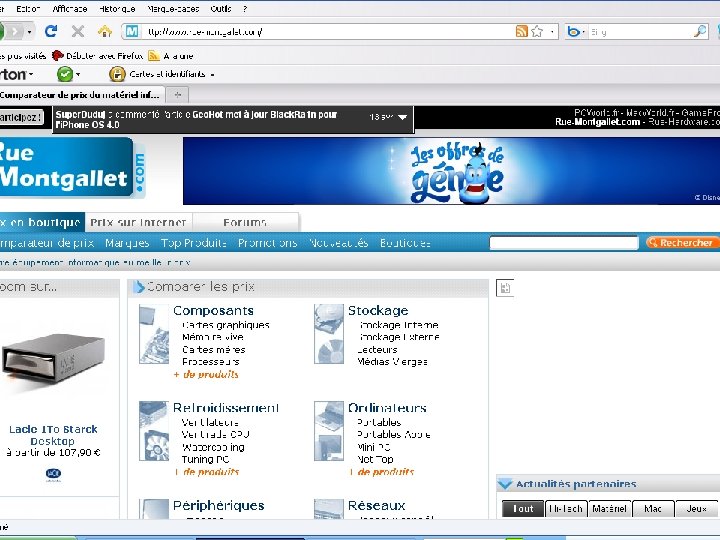Open Top Produits link
Screen dimensions: 720x540
click(193, 243)
